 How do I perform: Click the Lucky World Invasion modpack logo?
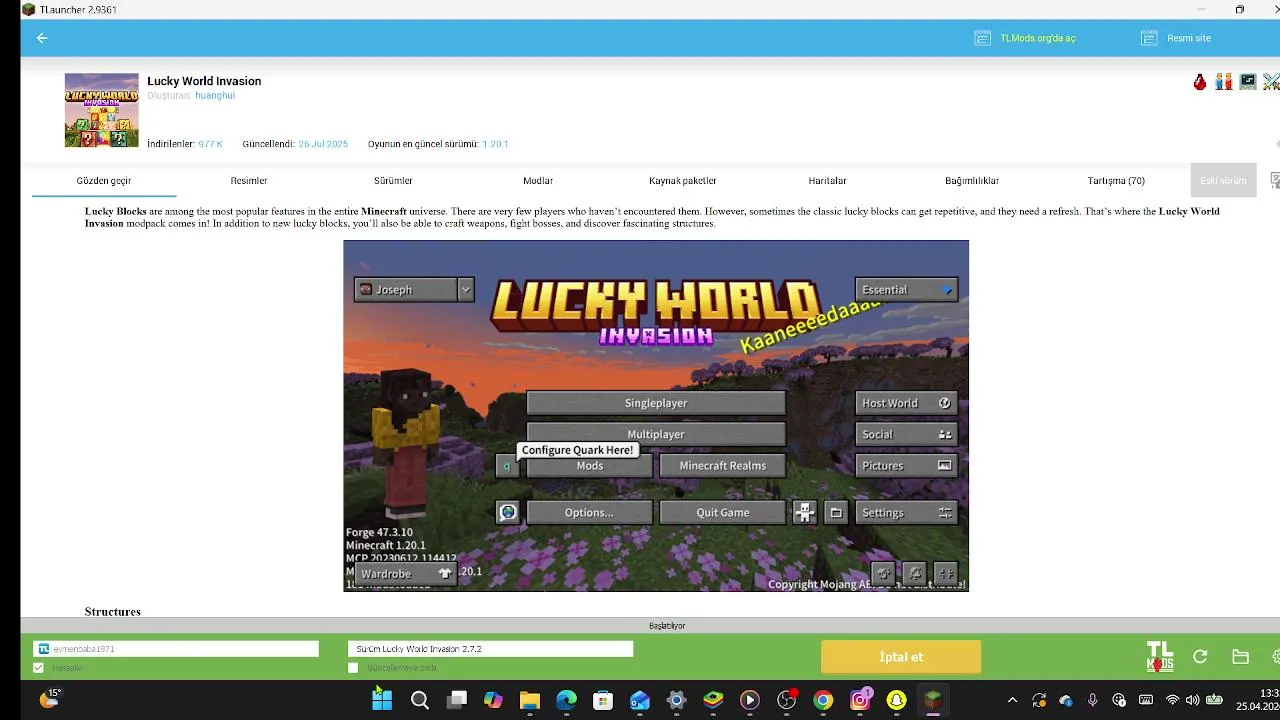(102, 110)
